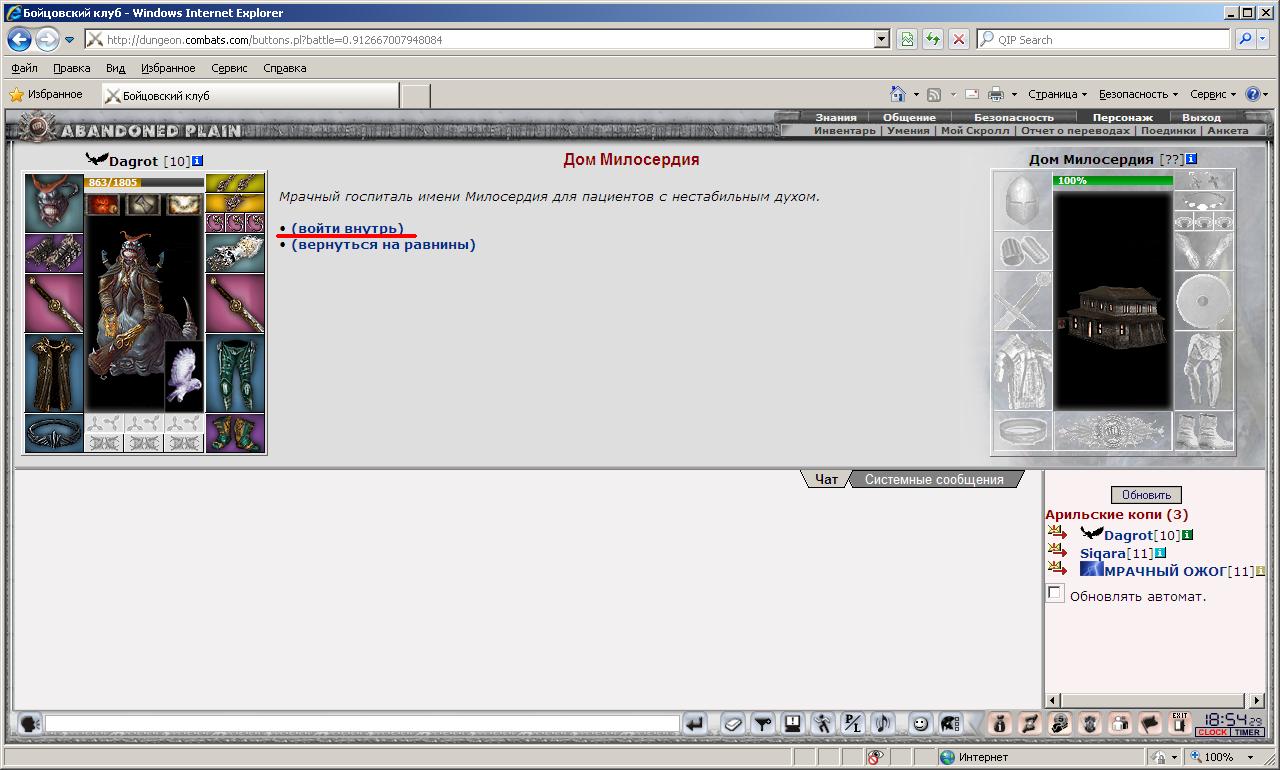The image size is (1280, 770).
Task: Open Знания game menu
Action: point(835,118)
